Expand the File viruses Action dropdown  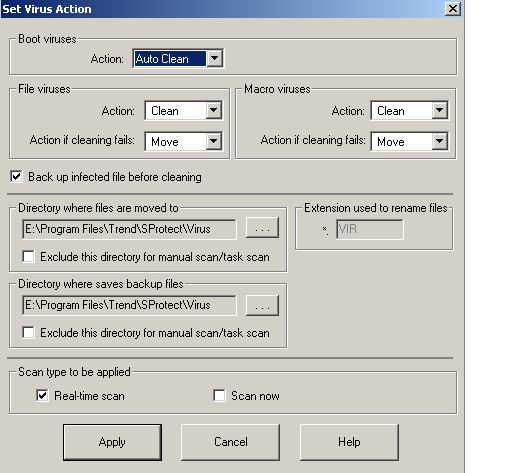pyautogui.click(x=214, y=110)
